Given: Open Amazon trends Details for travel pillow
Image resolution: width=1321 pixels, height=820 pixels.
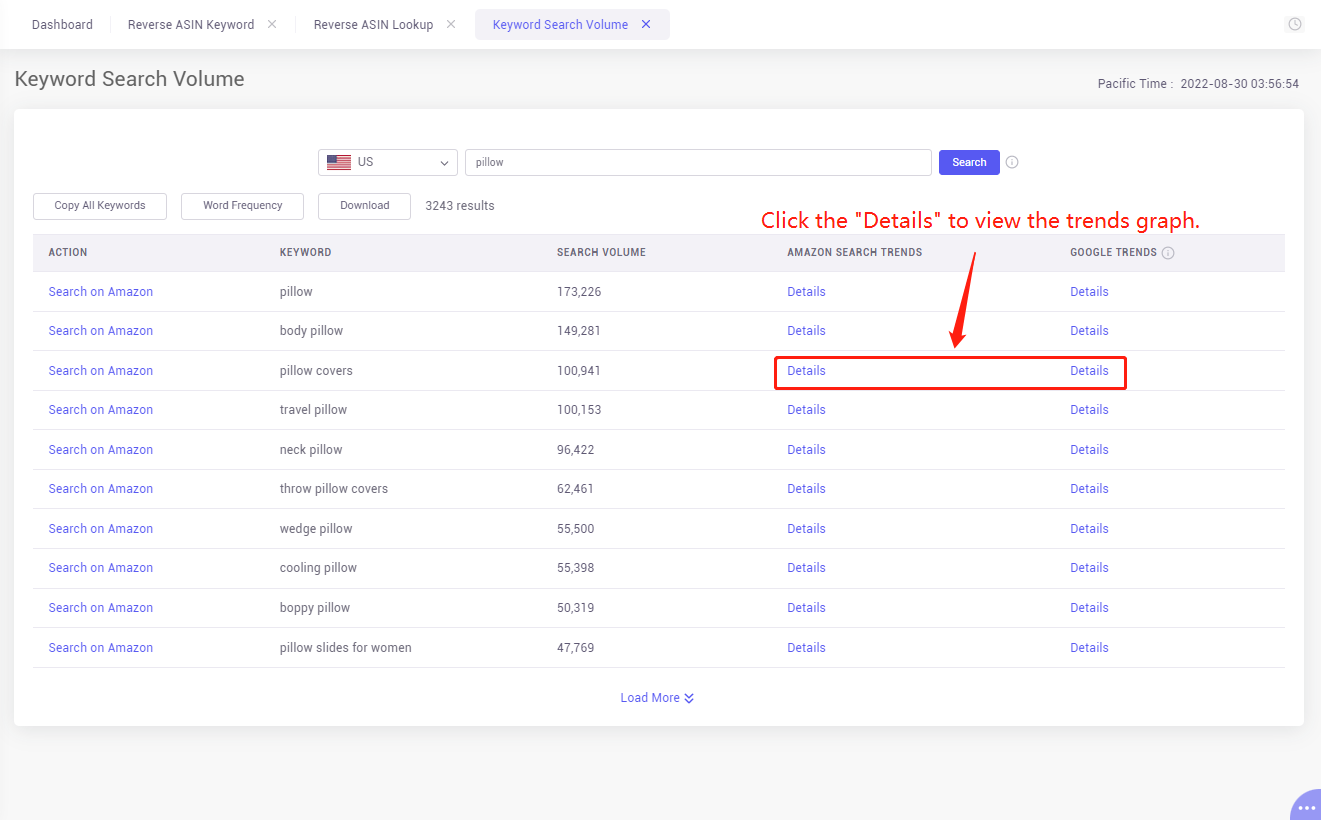Looking at the screenshot, I should [x=806, y=410].
